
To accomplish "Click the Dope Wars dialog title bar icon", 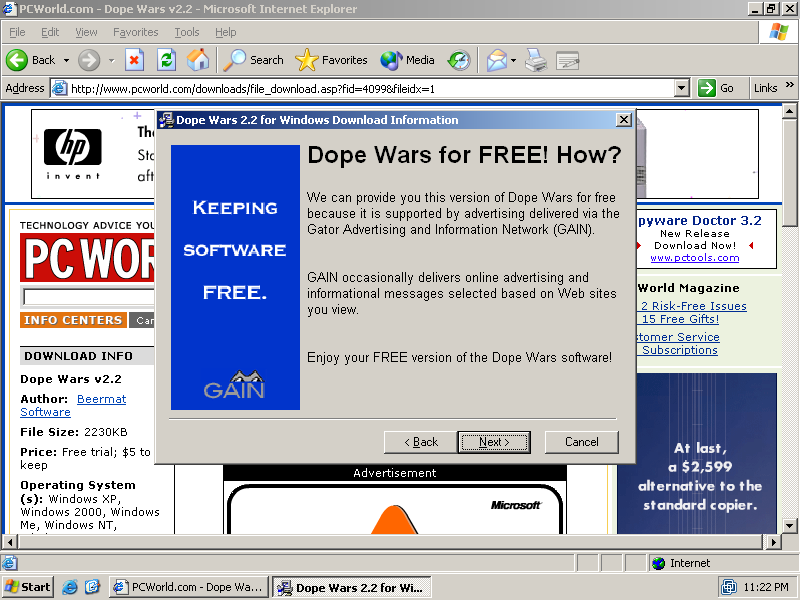I will [x=166, y=120].
